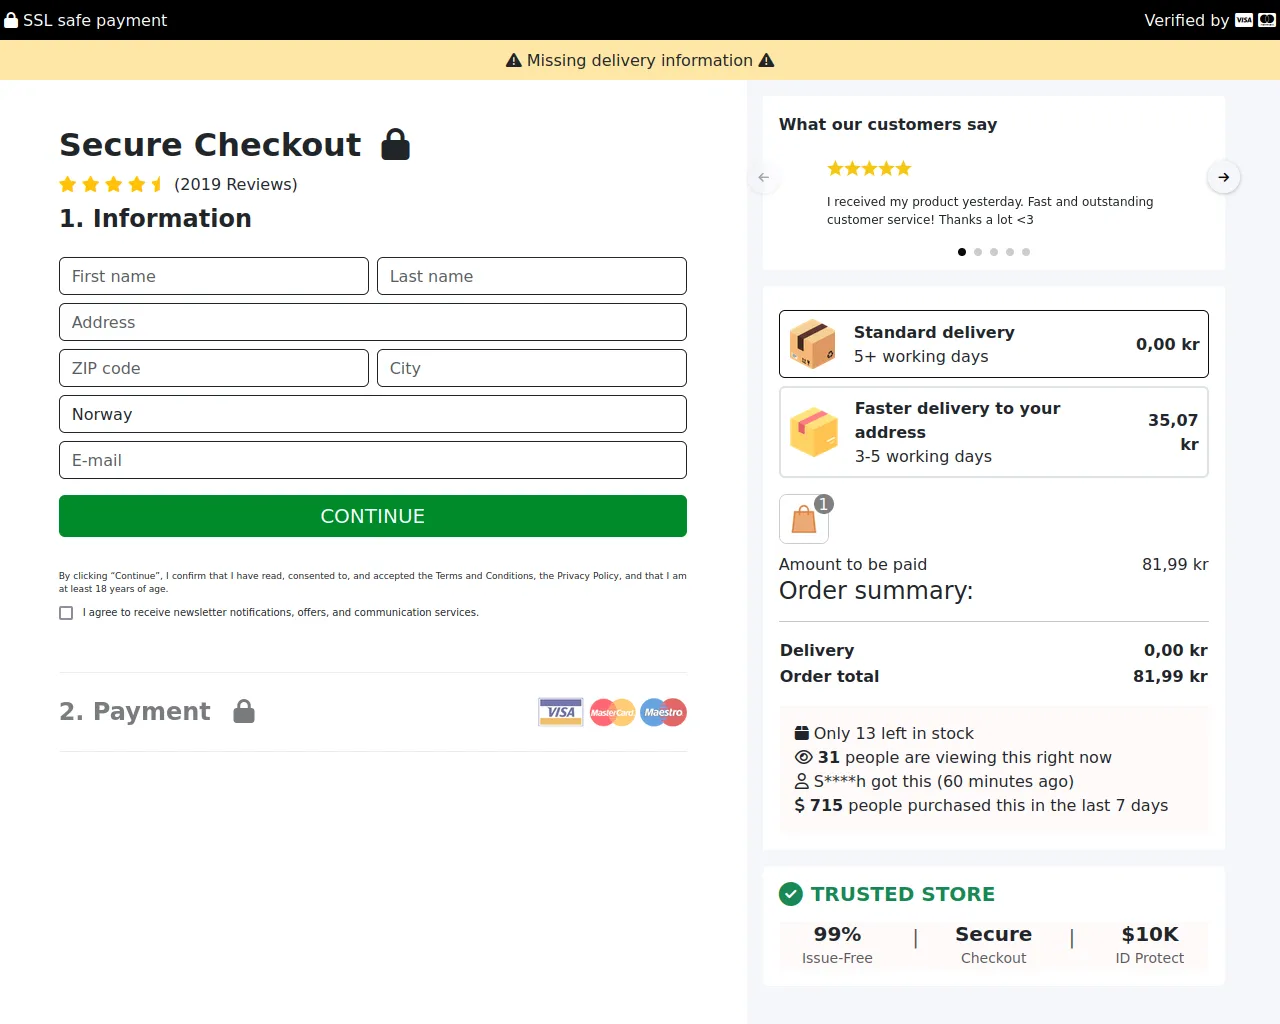Click the 'Order total' label
1280x1024 pixels.
click(830, 676)
